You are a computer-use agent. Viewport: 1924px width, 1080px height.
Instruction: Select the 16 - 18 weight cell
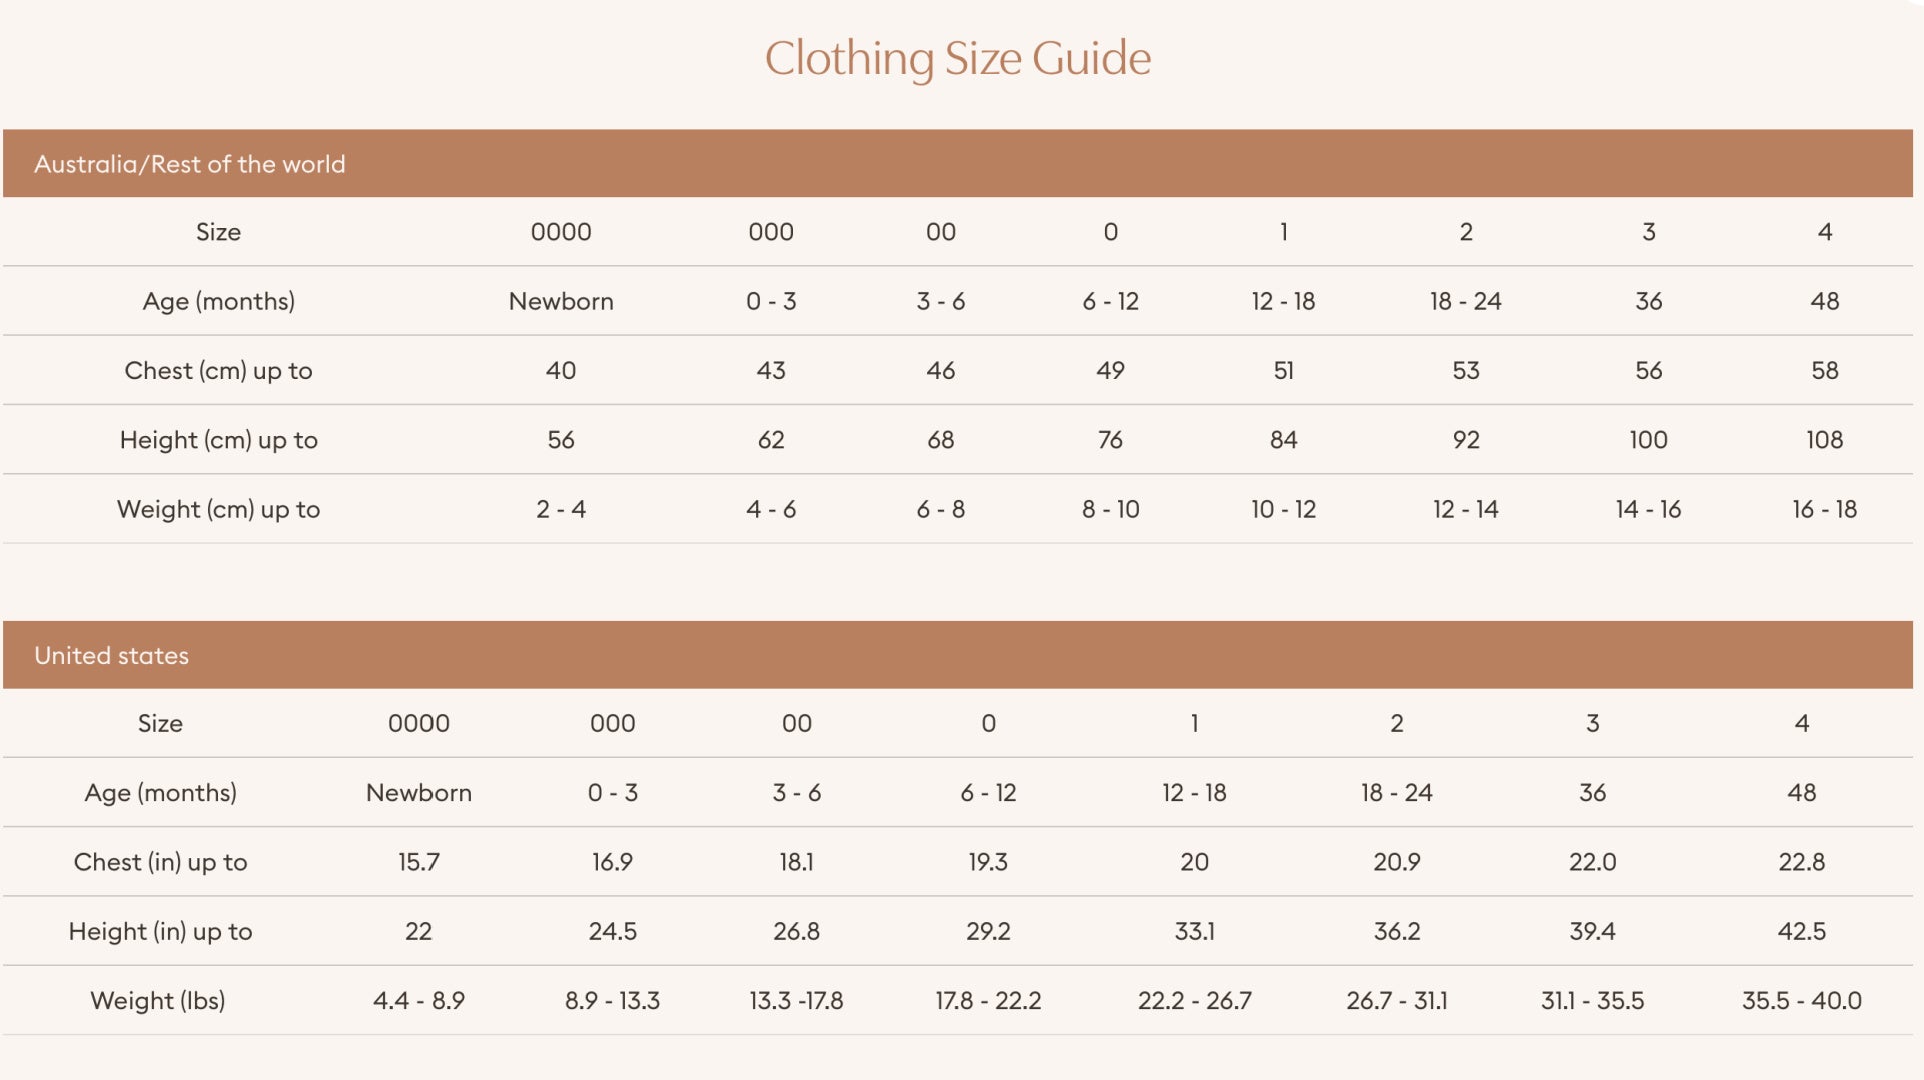coord(1824,509)
